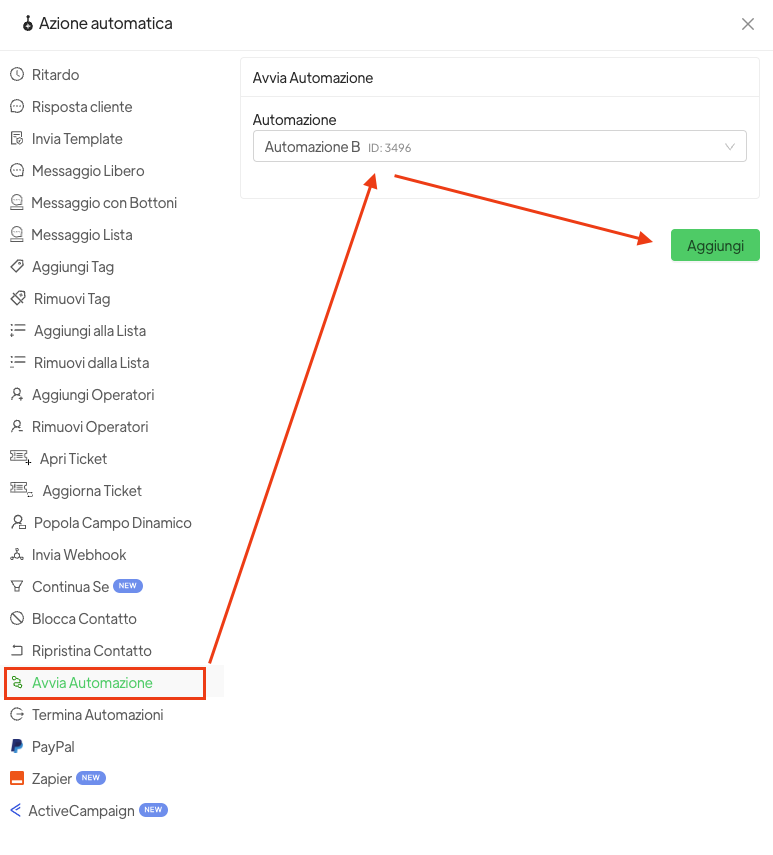773x855 pixels.
Task: Click the ActiveCampaign arrow icon
Action: (x=15, y=811)
